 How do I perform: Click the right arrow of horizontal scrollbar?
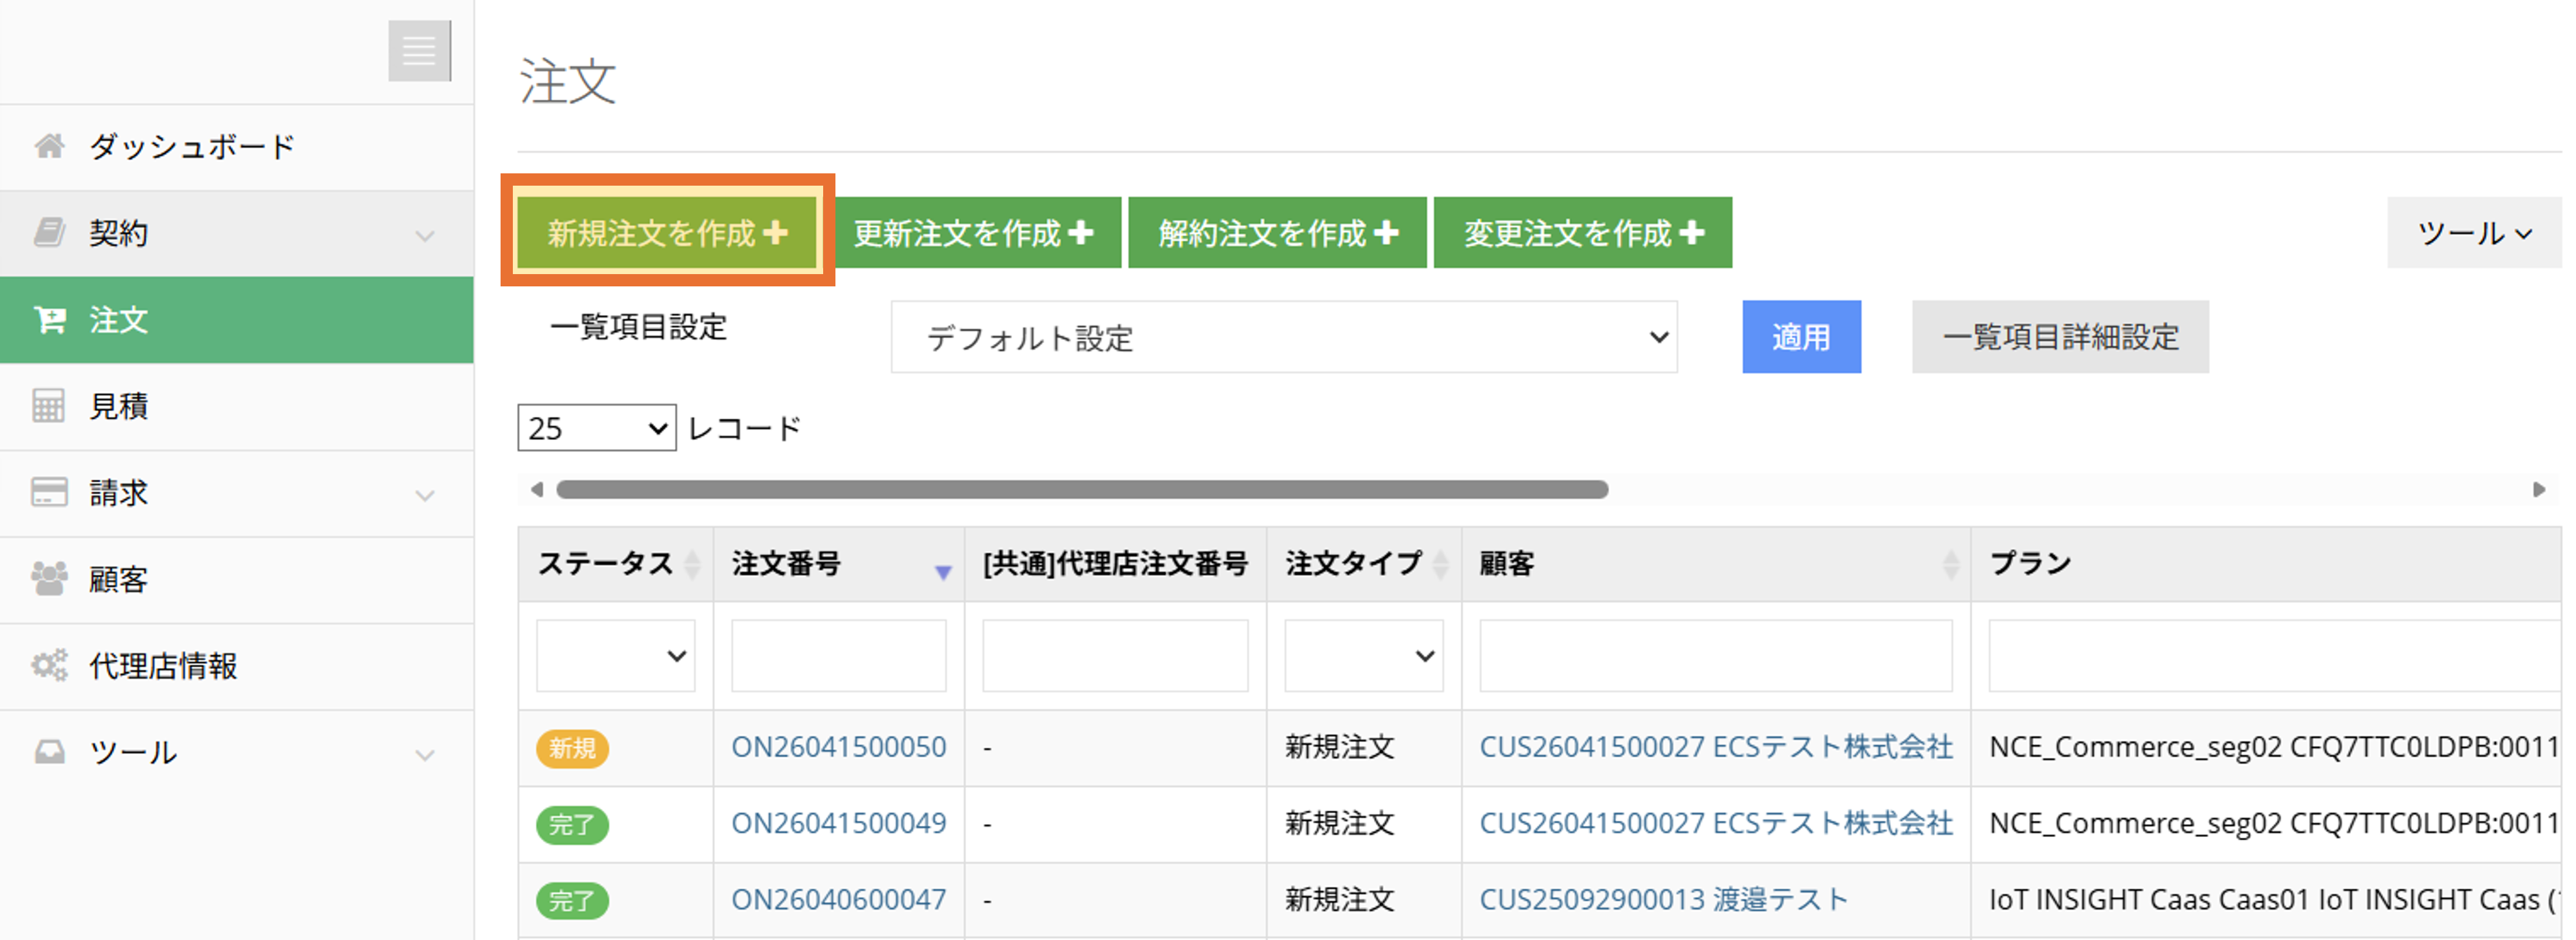pyautogui.click(x=2538, y=490)
